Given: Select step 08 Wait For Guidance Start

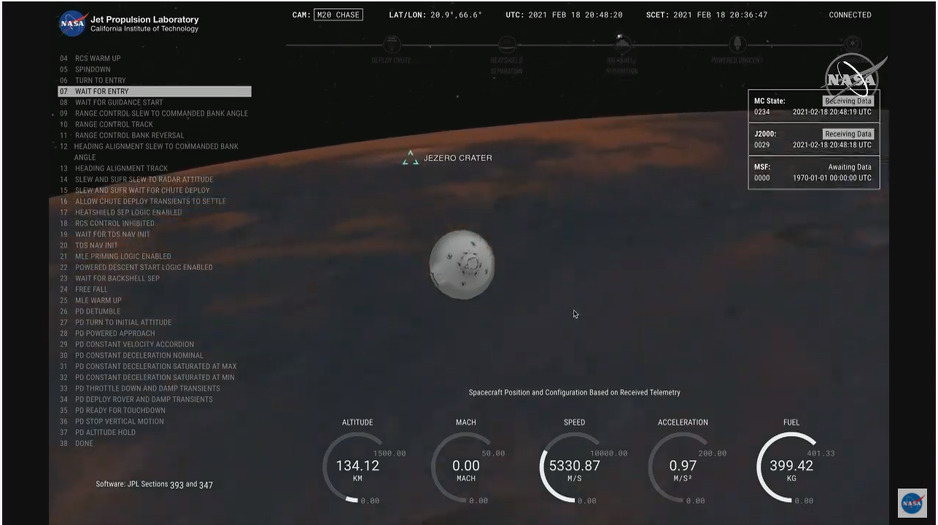Looking at the screenshot, I should point(118,103).
